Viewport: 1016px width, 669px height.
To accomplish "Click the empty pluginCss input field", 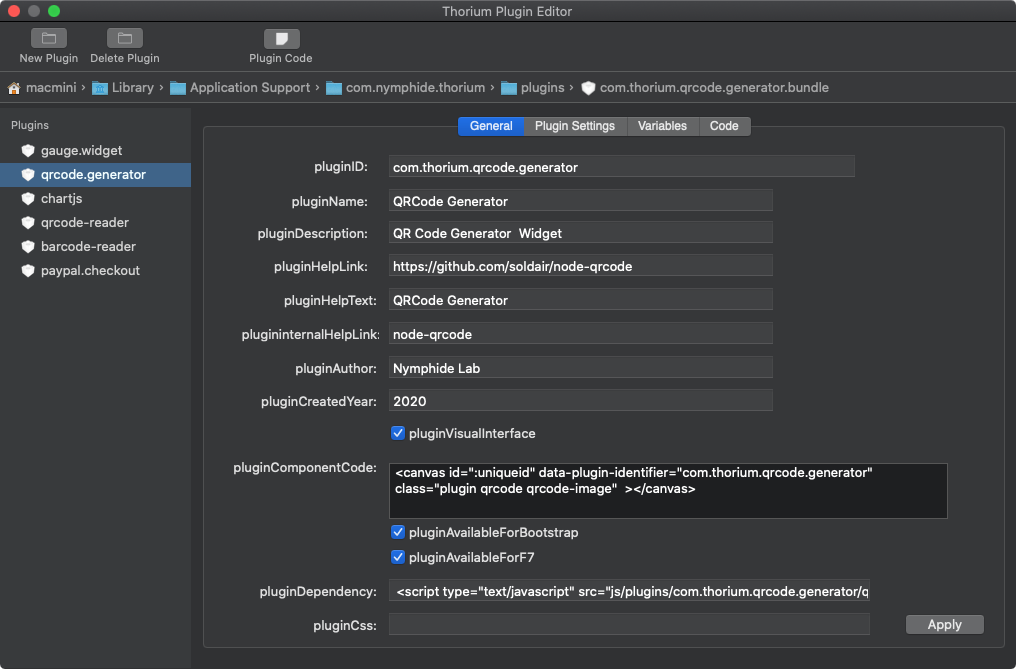I will coord(629,625).
